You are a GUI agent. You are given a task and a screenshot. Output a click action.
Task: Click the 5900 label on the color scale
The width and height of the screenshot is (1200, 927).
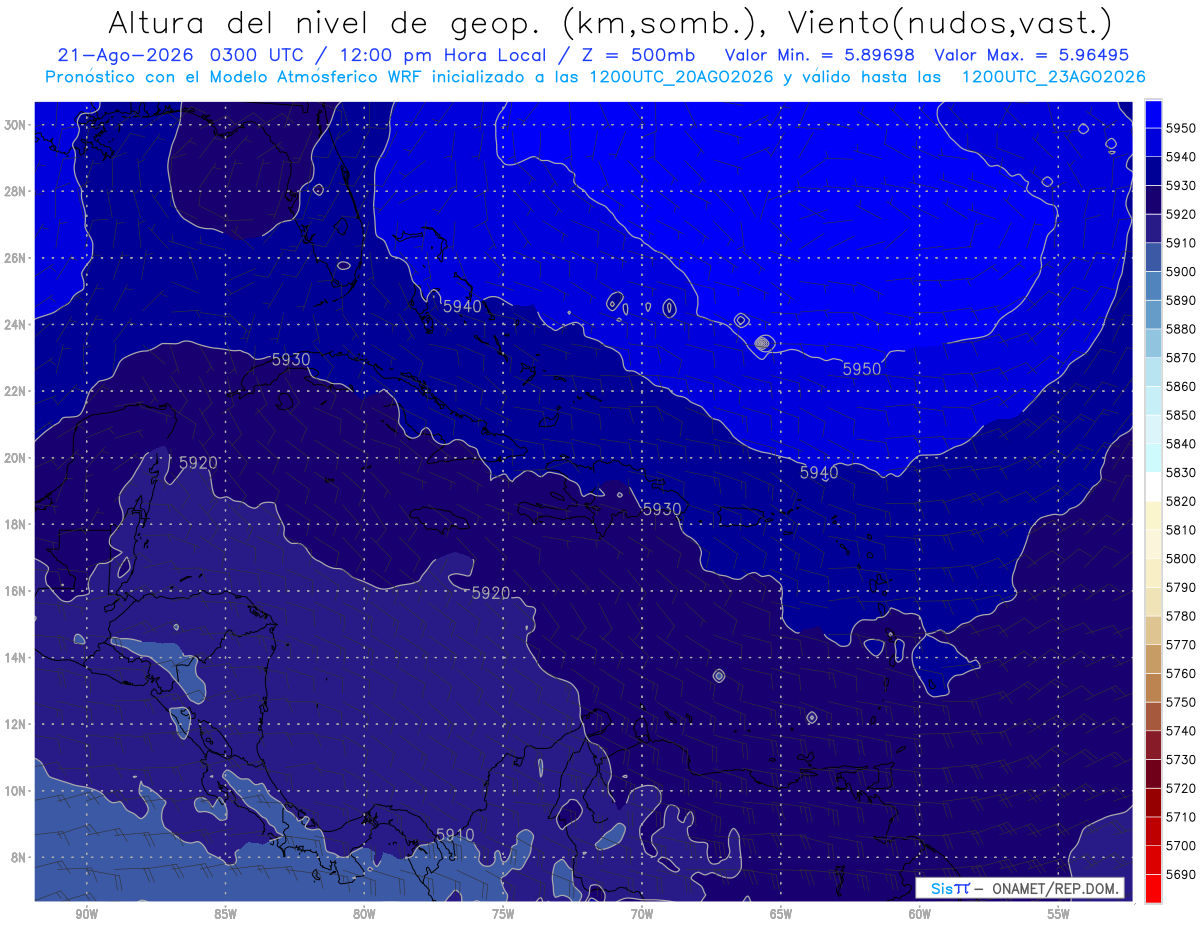(x=1181, y=272)
